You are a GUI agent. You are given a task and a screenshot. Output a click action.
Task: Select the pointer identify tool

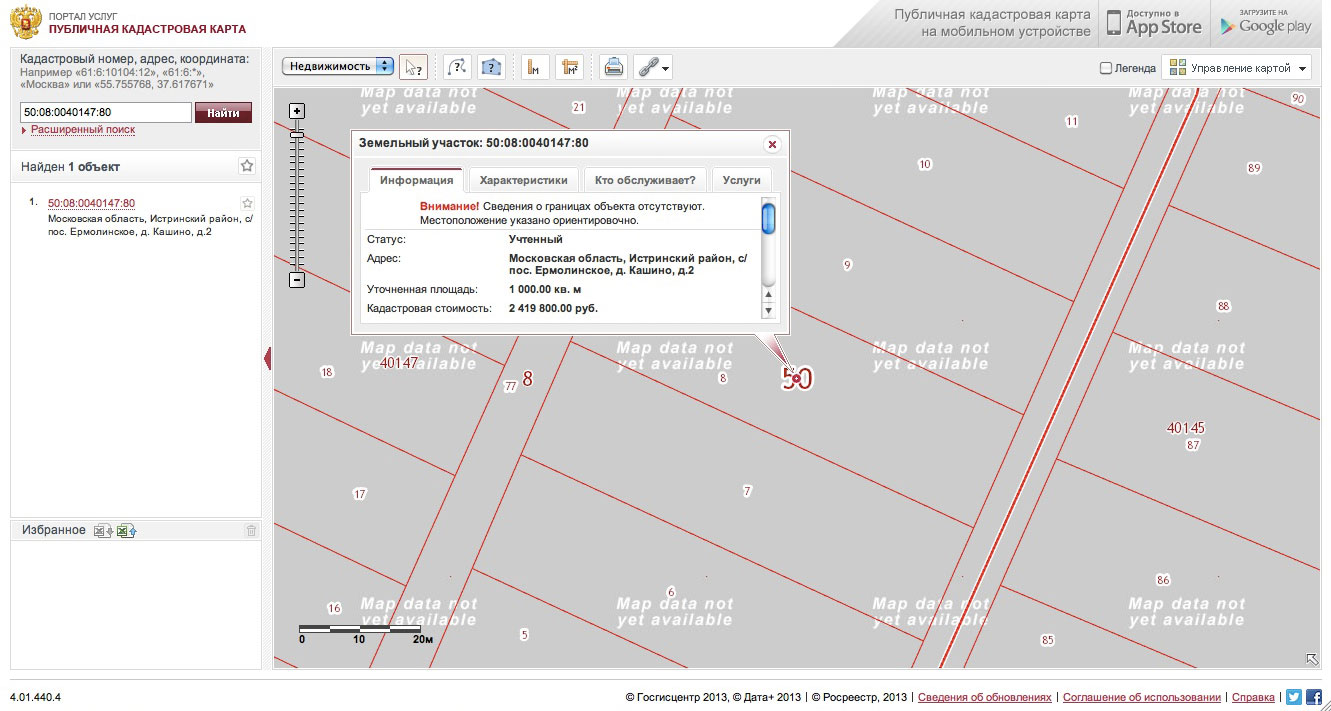click(x=413, y=67)
